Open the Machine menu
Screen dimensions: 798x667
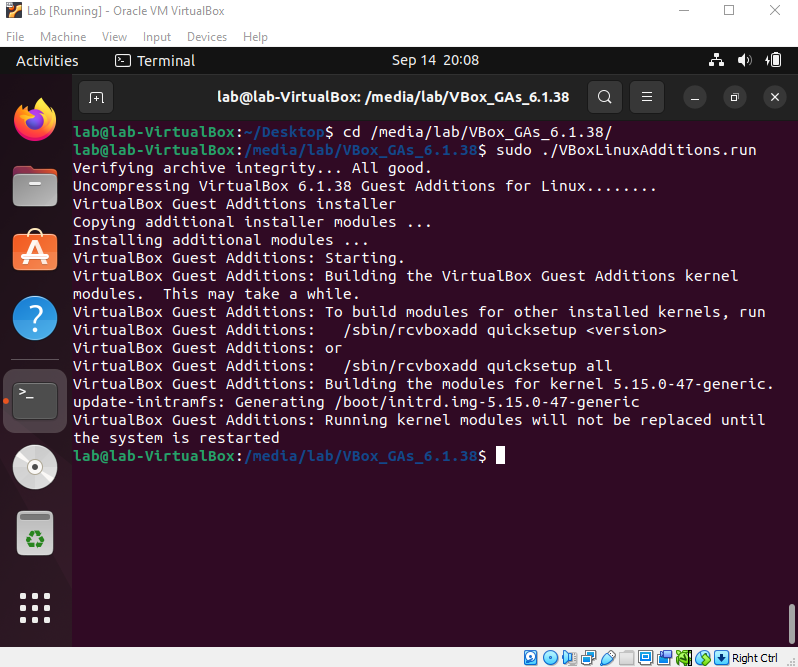[63, 37]
